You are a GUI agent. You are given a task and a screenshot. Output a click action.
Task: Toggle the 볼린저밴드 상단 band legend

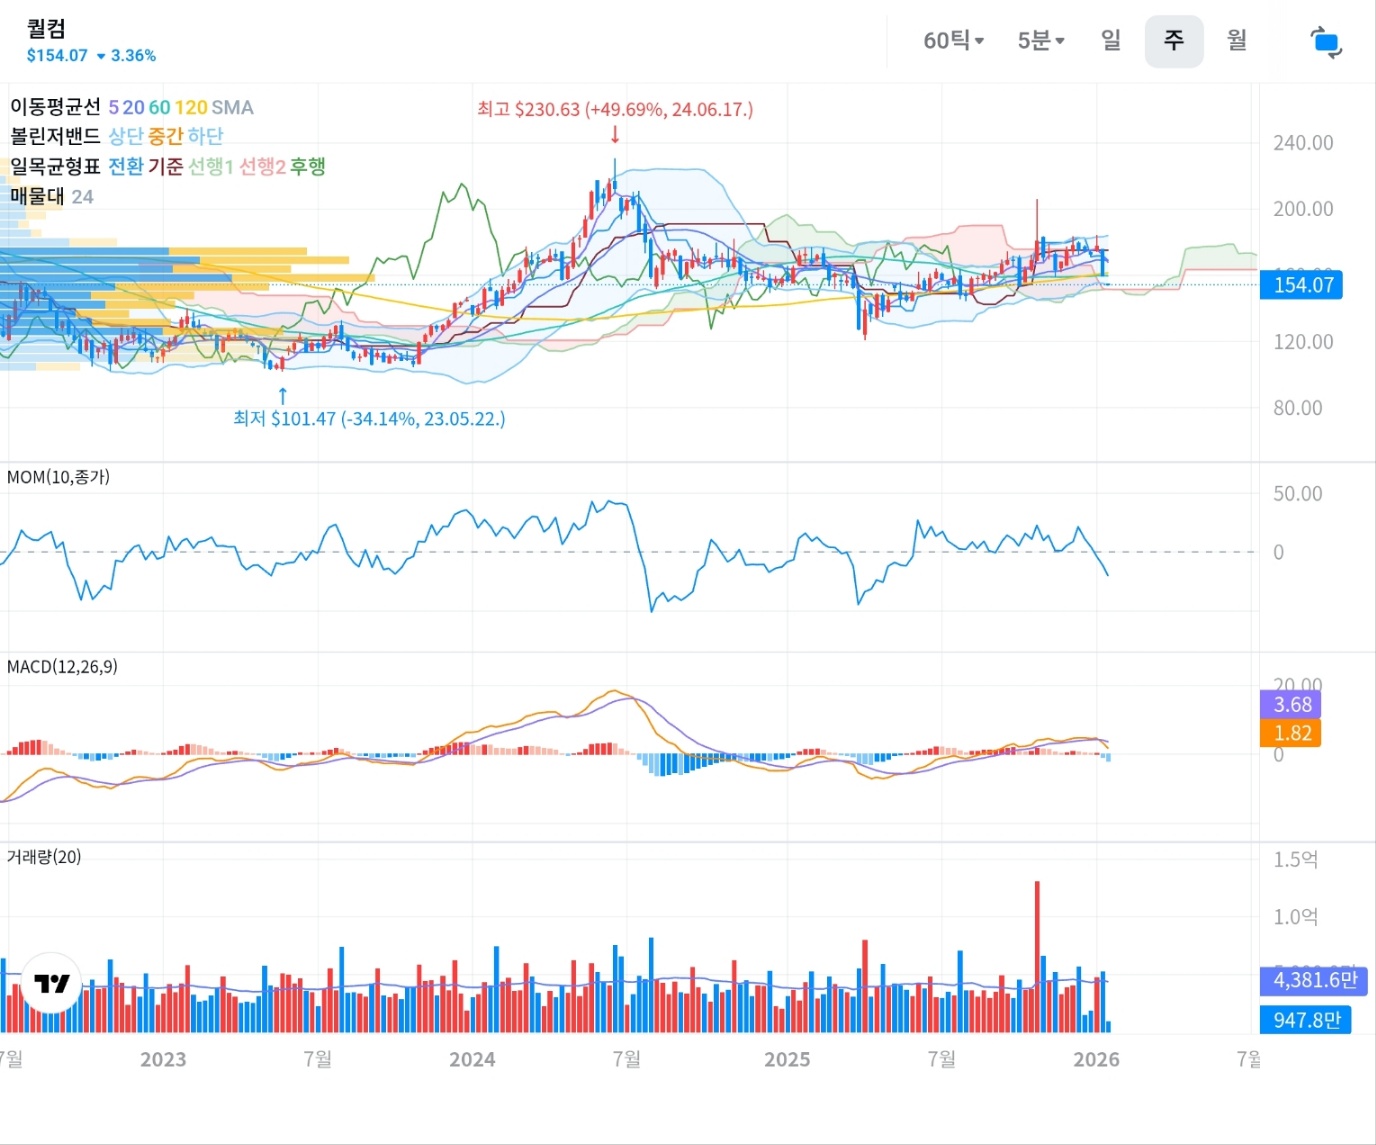pyautogui.click(x=126, y=136)
